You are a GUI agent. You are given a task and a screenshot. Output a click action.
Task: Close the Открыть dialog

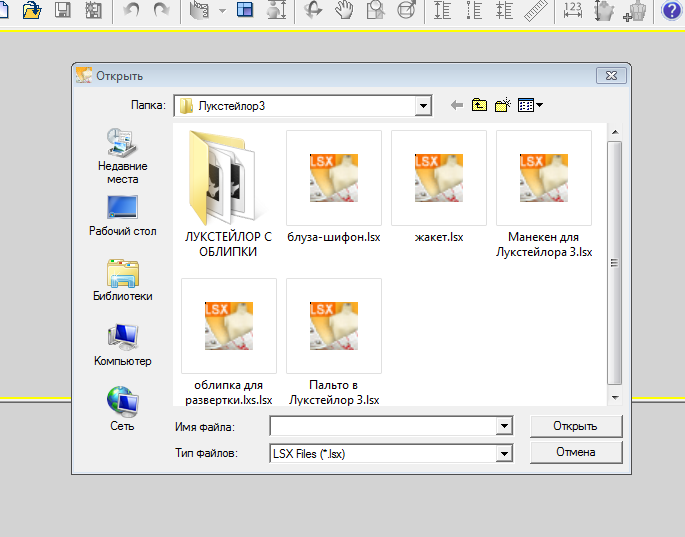pos(611,76)
